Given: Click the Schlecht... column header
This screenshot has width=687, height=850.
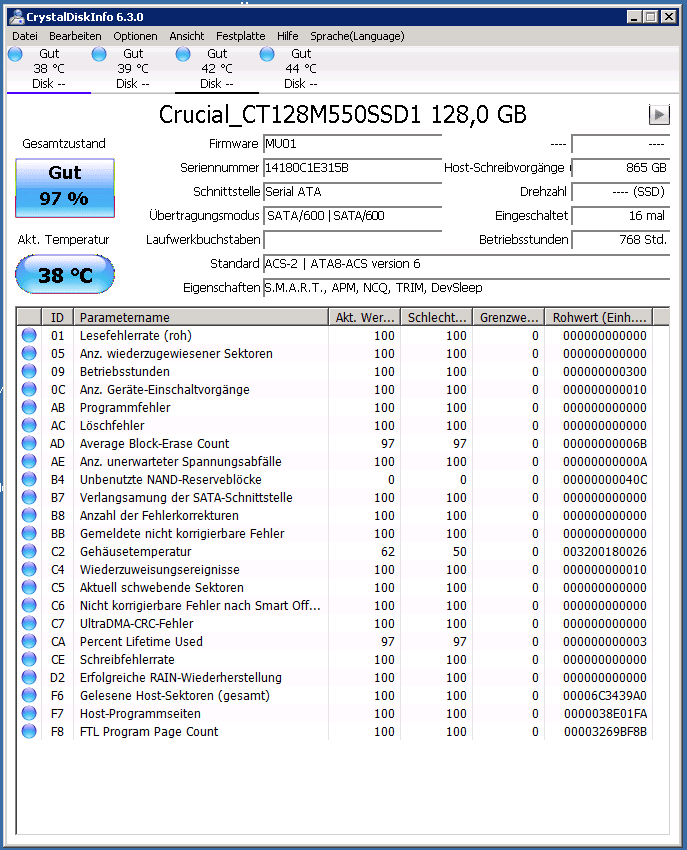Looking at the screenshot, I should pyautogui.click(x=436, y=317).
